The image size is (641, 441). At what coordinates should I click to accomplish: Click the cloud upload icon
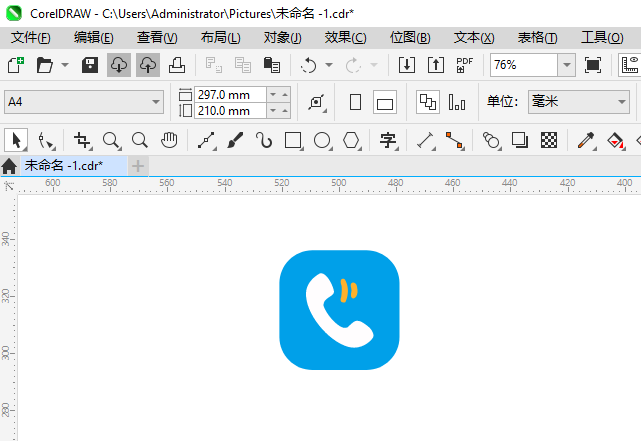pyautogui.click(x=148, y=65)
